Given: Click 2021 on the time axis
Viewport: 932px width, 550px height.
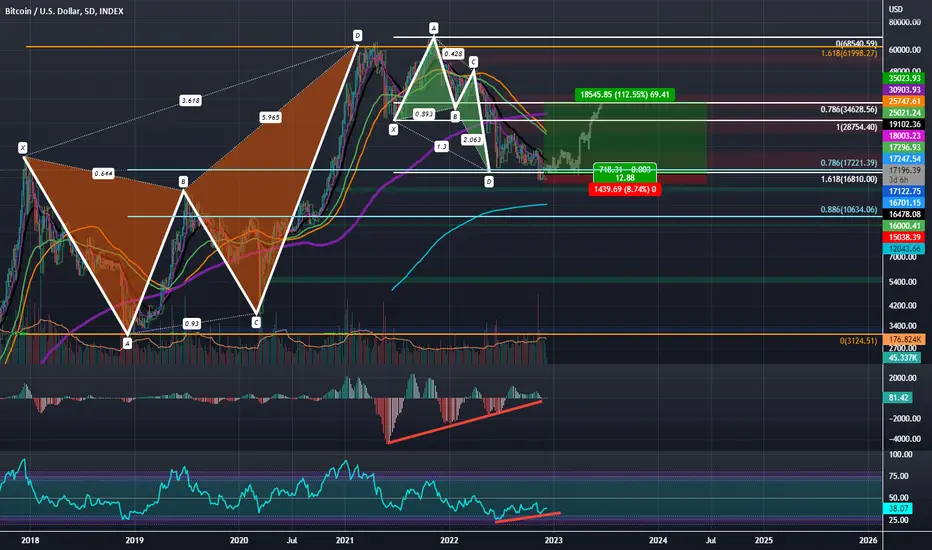Looking at the screenshot, I should tap(345, 540).
